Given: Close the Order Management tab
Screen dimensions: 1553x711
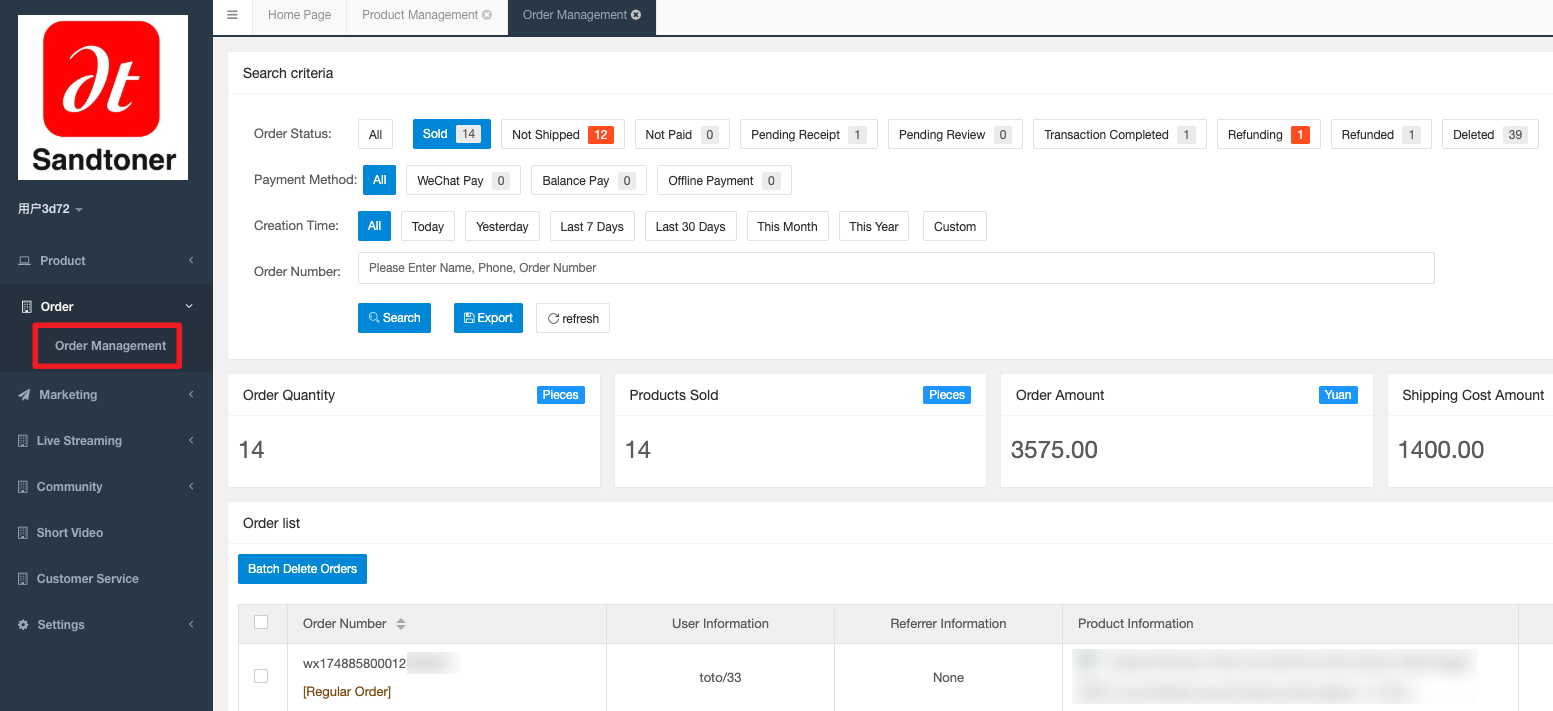Looking at the screenshot, I should point(636,15).
